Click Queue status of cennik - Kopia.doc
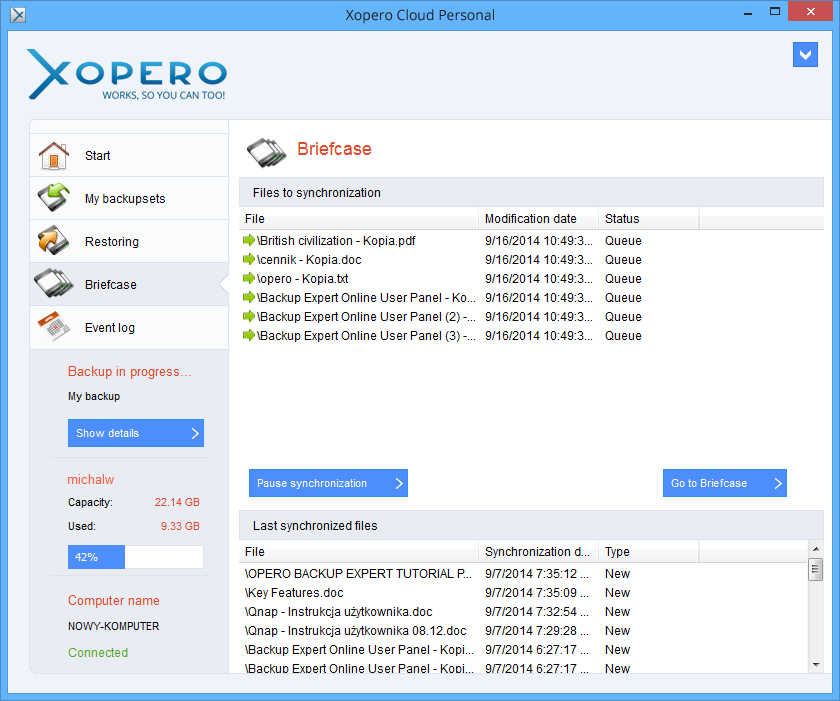The image size is (840, 701). [623, 260]
